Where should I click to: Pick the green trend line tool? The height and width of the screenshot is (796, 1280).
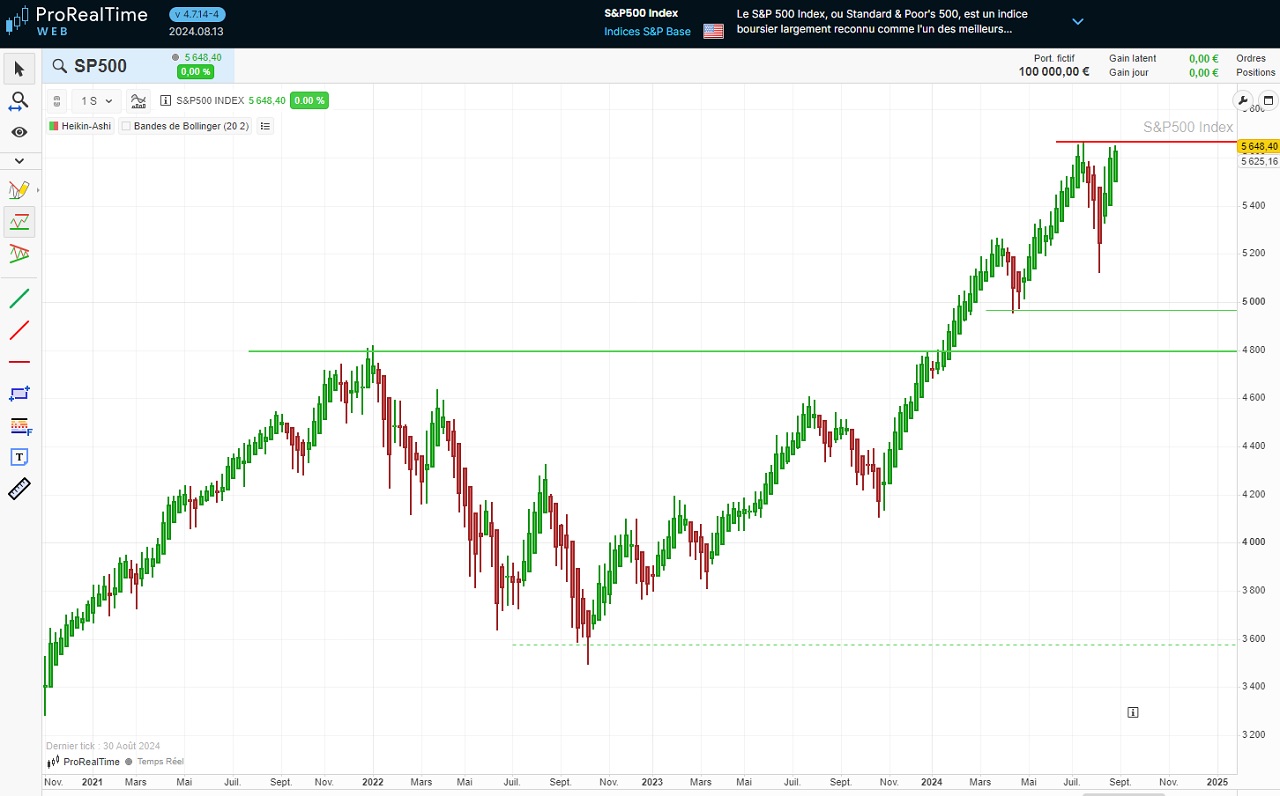[19, 298]
